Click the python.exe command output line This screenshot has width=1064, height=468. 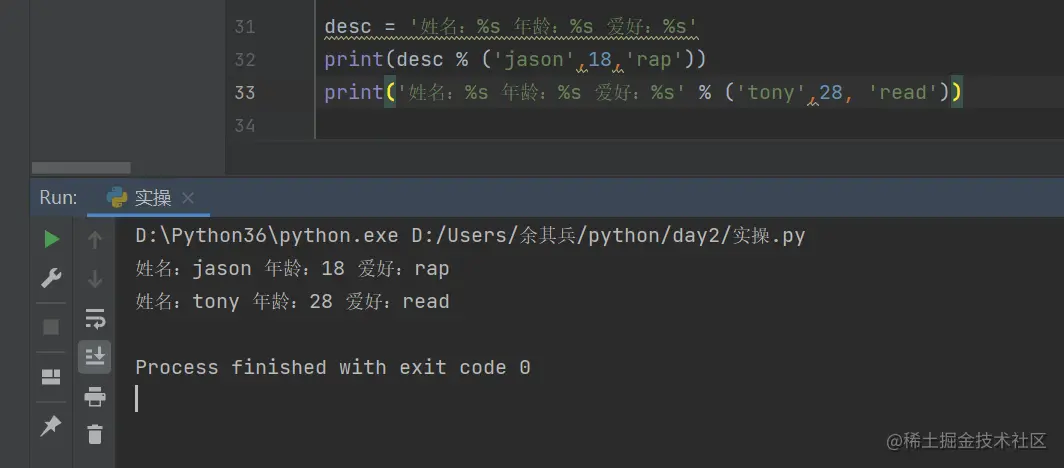(x=470, y=235)
